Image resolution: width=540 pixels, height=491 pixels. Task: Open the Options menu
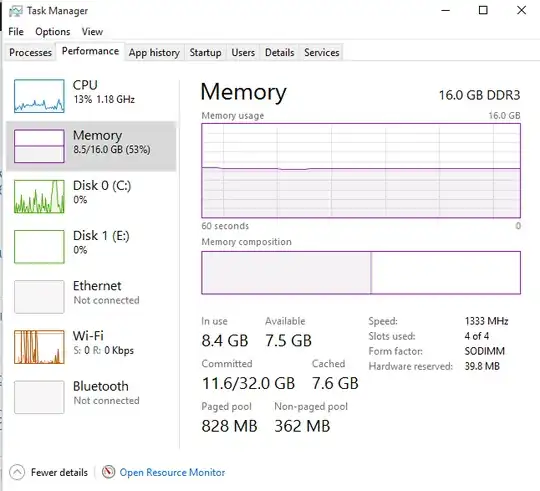53,32
